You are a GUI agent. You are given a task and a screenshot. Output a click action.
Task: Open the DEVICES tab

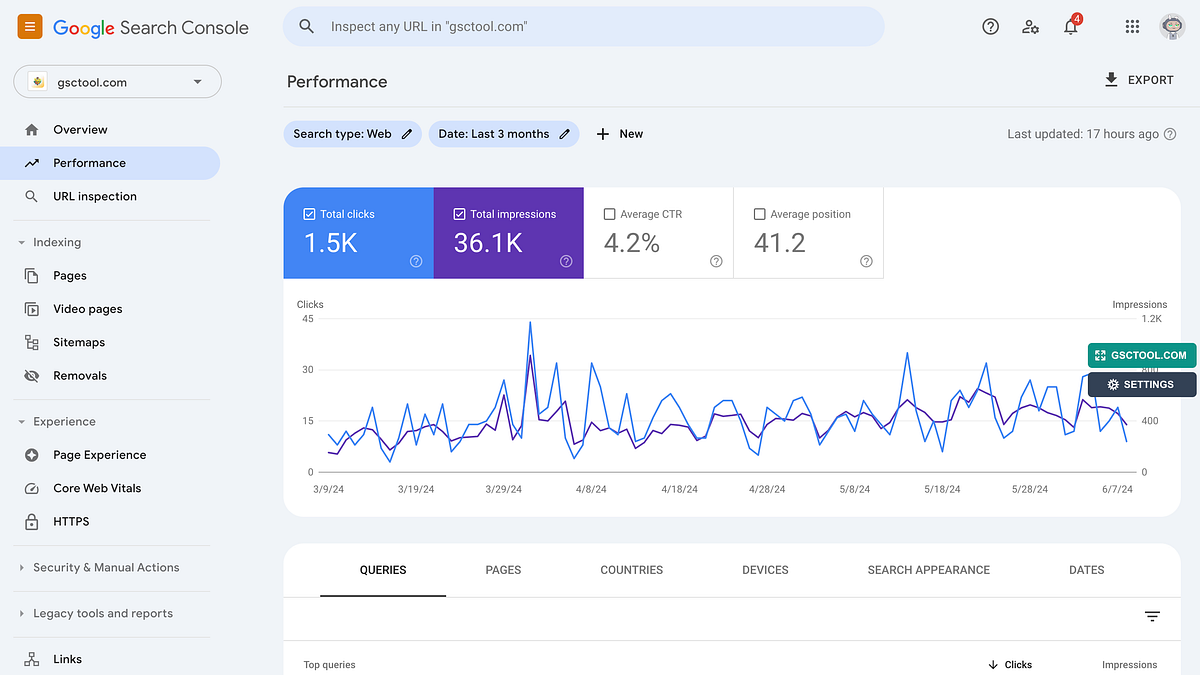(x=765, y=570)
